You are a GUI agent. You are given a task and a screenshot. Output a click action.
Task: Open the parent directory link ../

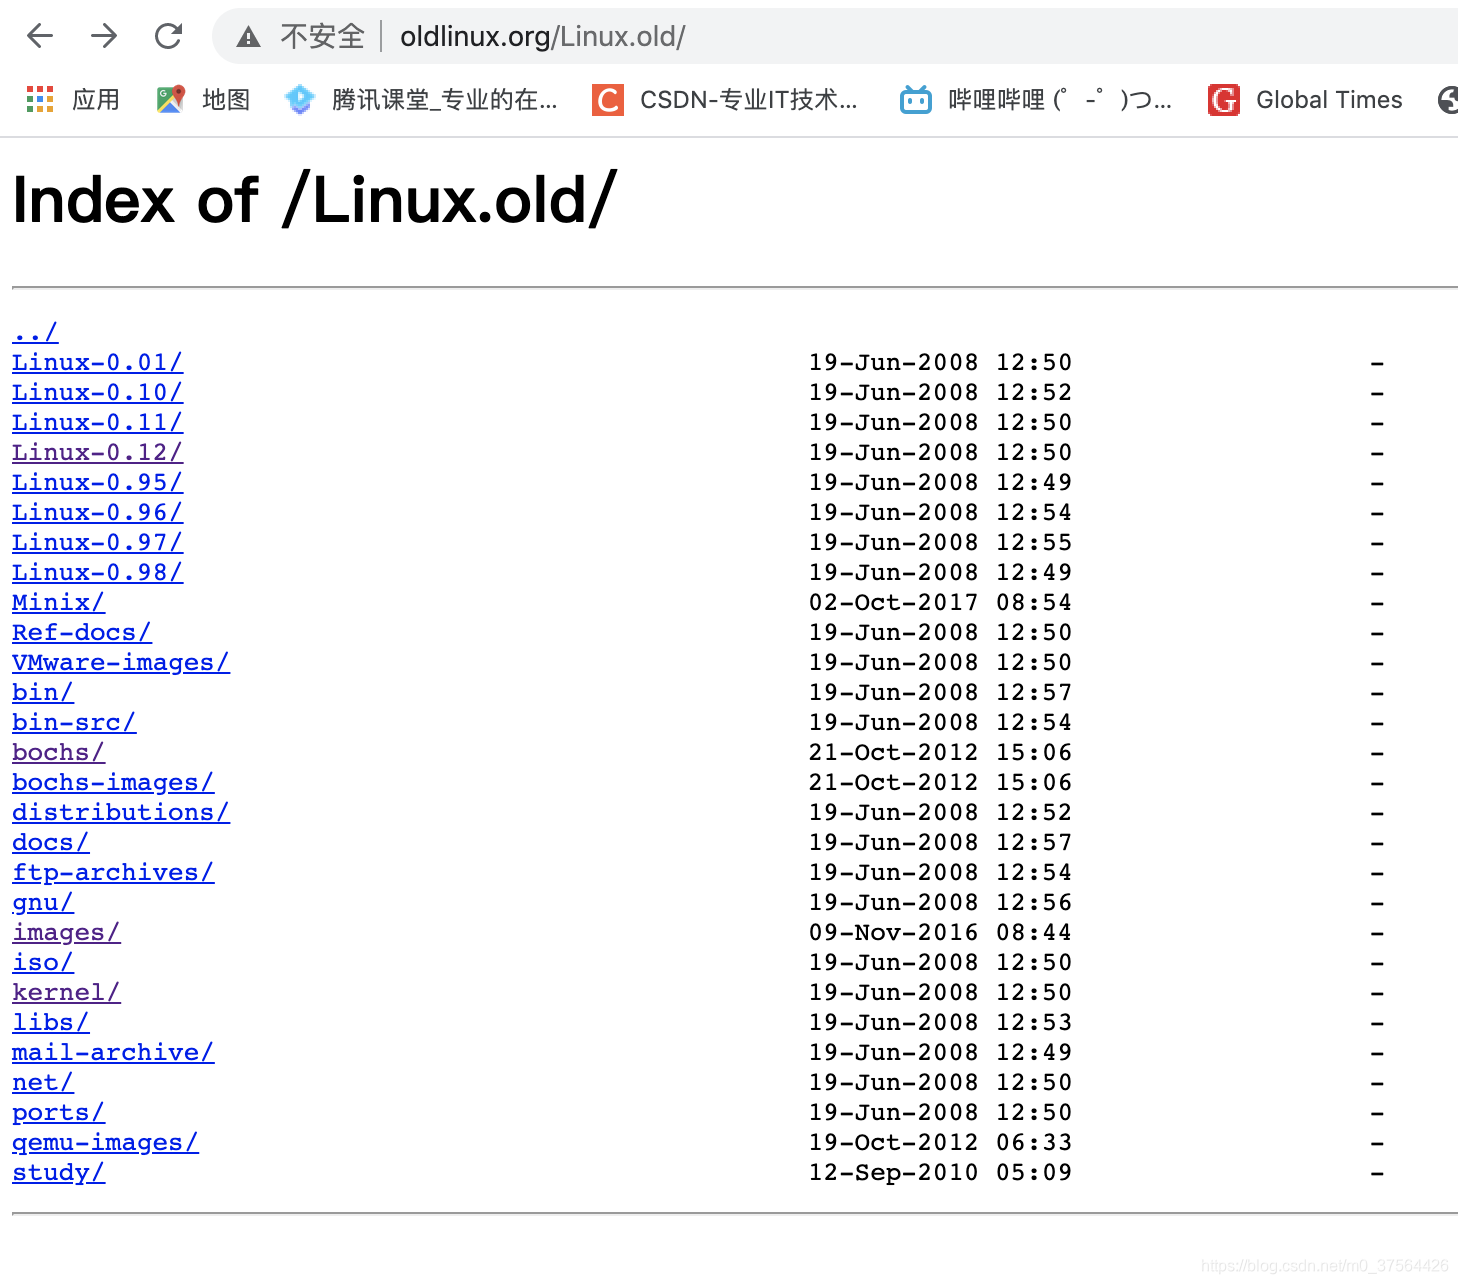tap(33, 331)
